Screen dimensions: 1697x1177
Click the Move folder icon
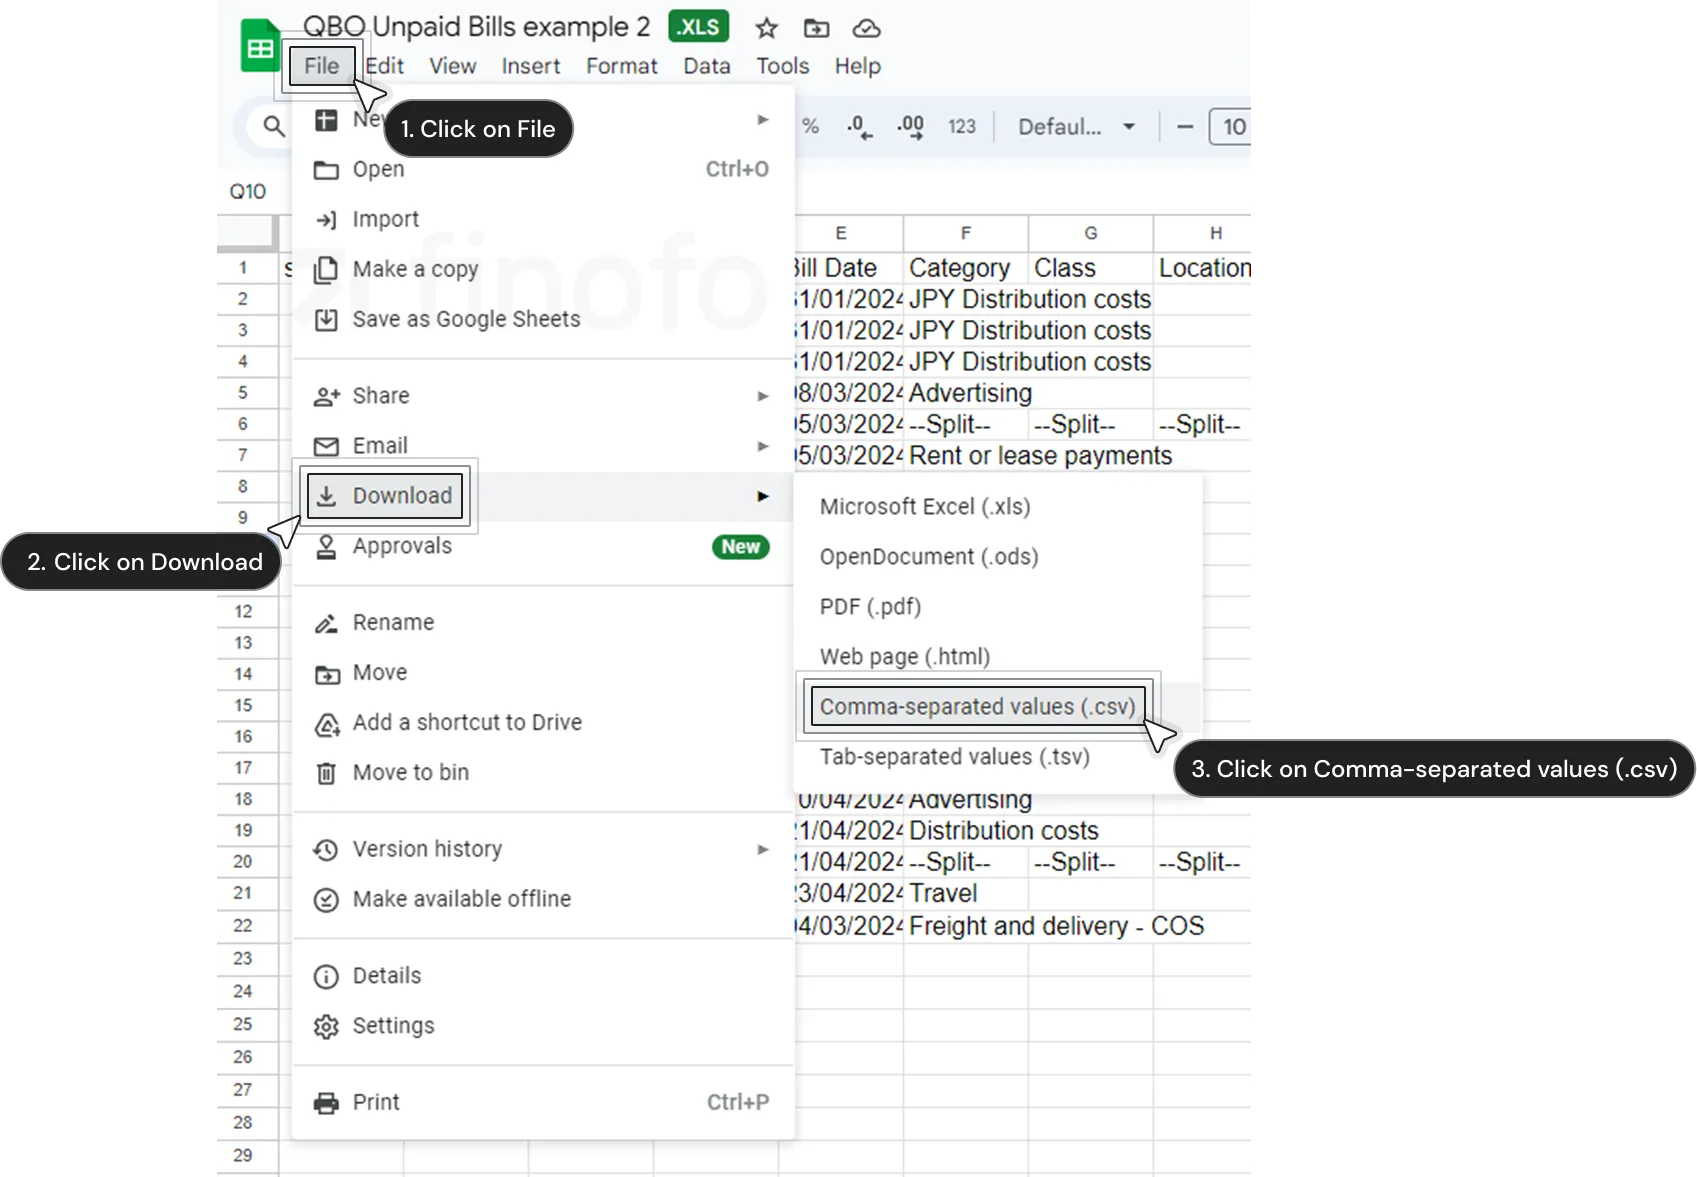tap(326, 674)
